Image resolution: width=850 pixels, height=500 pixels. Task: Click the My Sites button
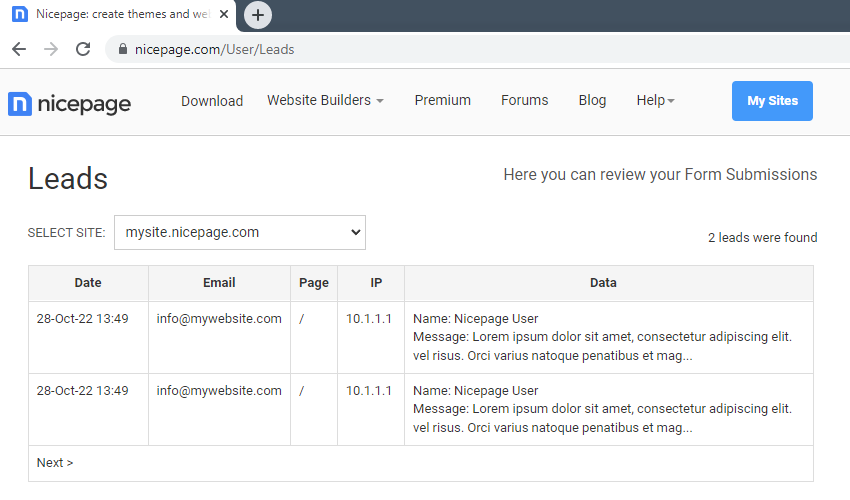pyautogui.click(x=772, y=101)
